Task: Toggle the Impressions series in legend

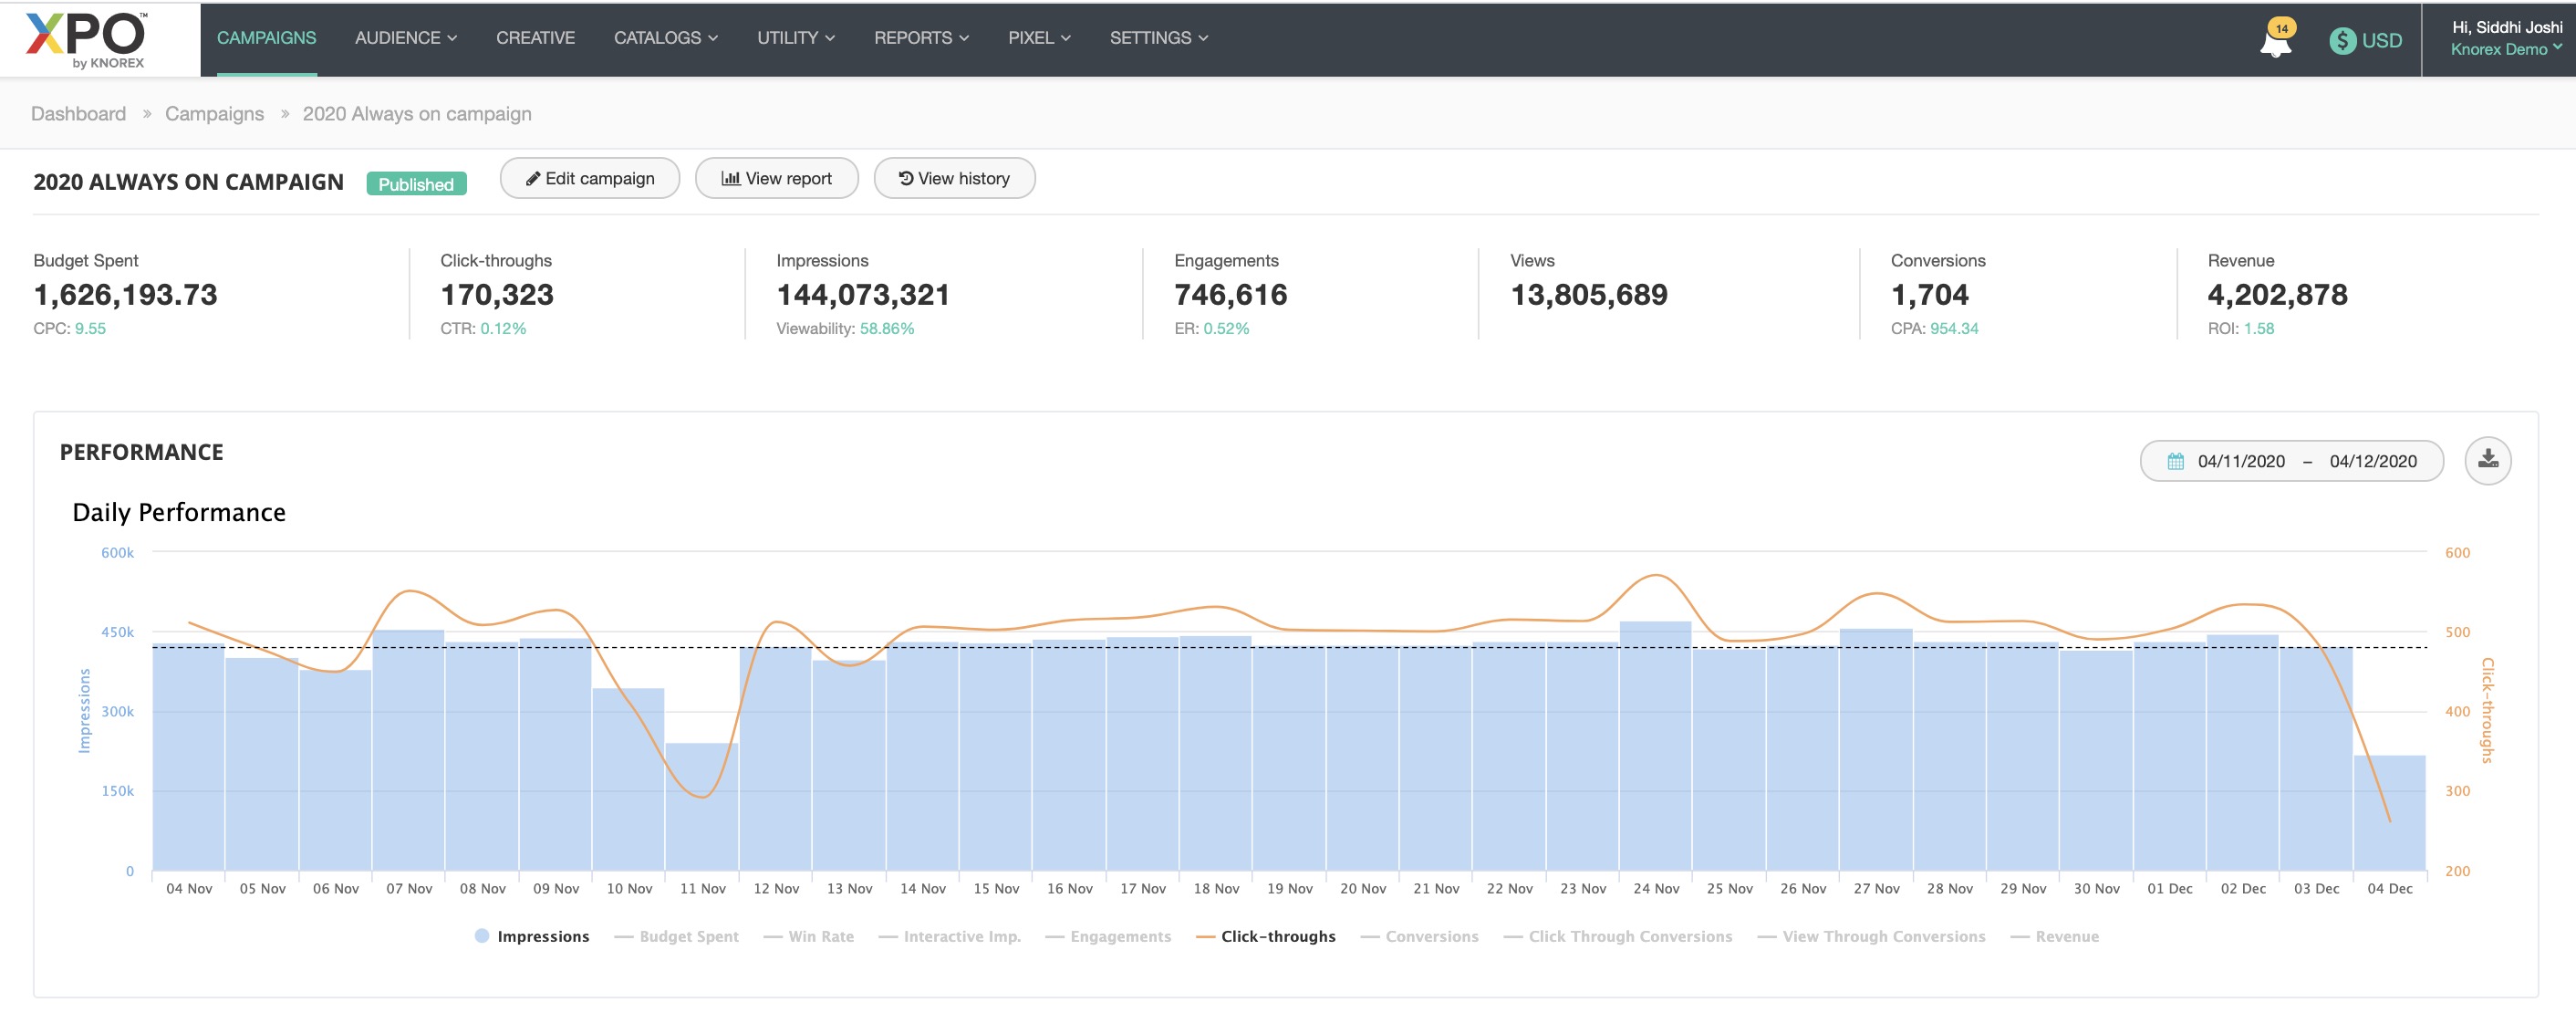Action: [x=532, y=936]
